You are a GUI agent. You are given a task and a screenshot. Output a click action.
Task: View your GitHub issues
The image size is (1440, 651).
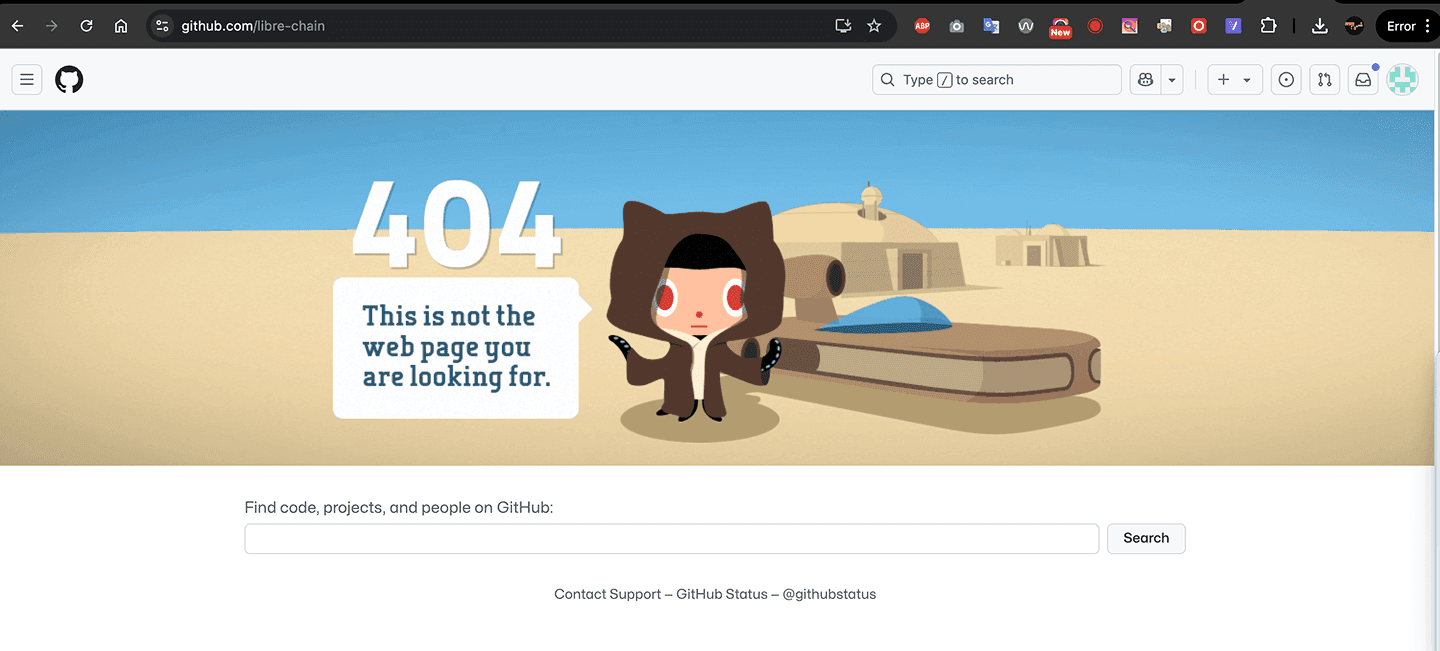tap(1286, 79)
